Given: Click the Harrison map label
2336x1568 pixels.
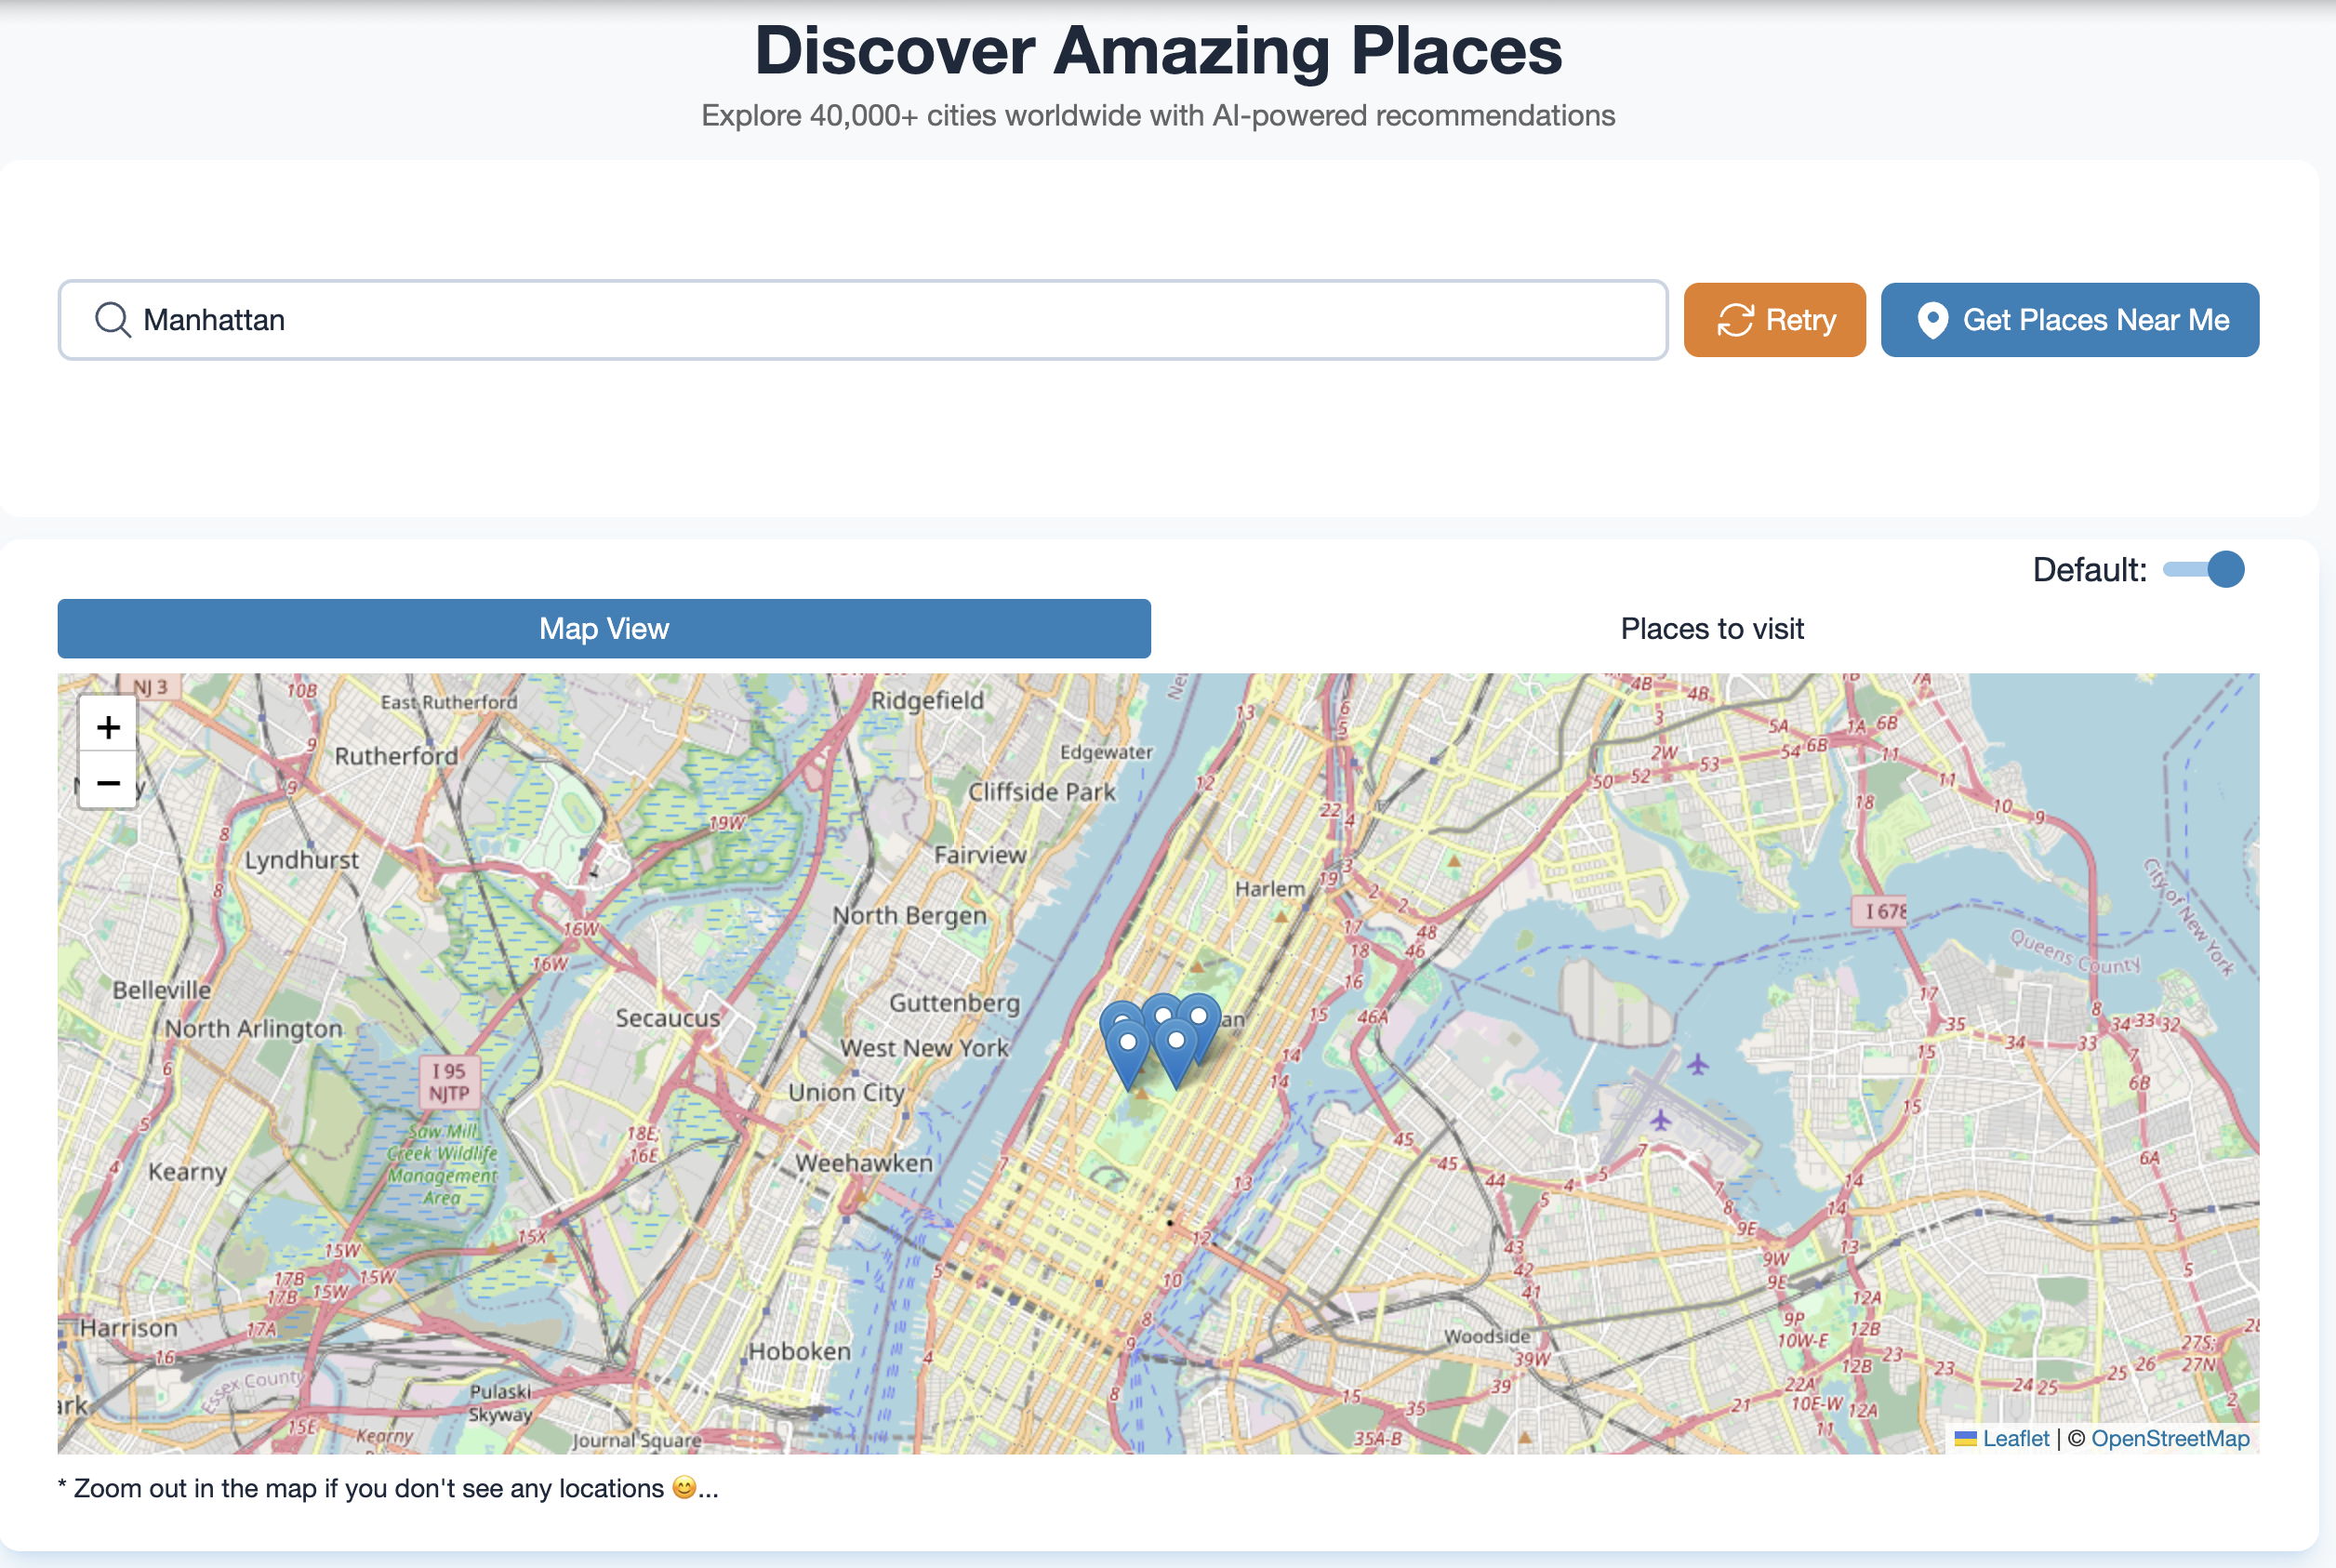Looking at the screenshot, I should coord(128,1328).
